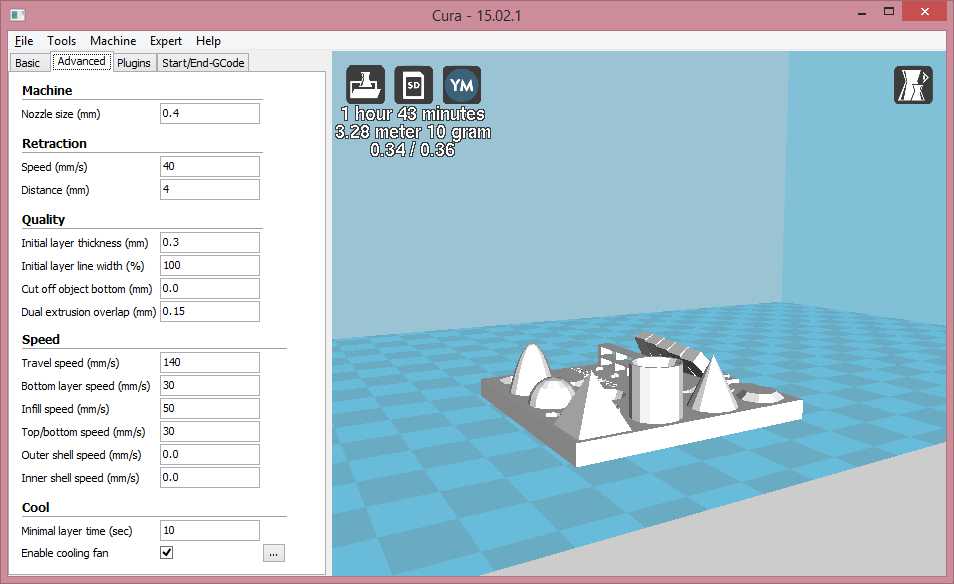This screenshot has width=954, height=584.
Task: Click the Cura app icon in title bar
Action: coord(17,15)
